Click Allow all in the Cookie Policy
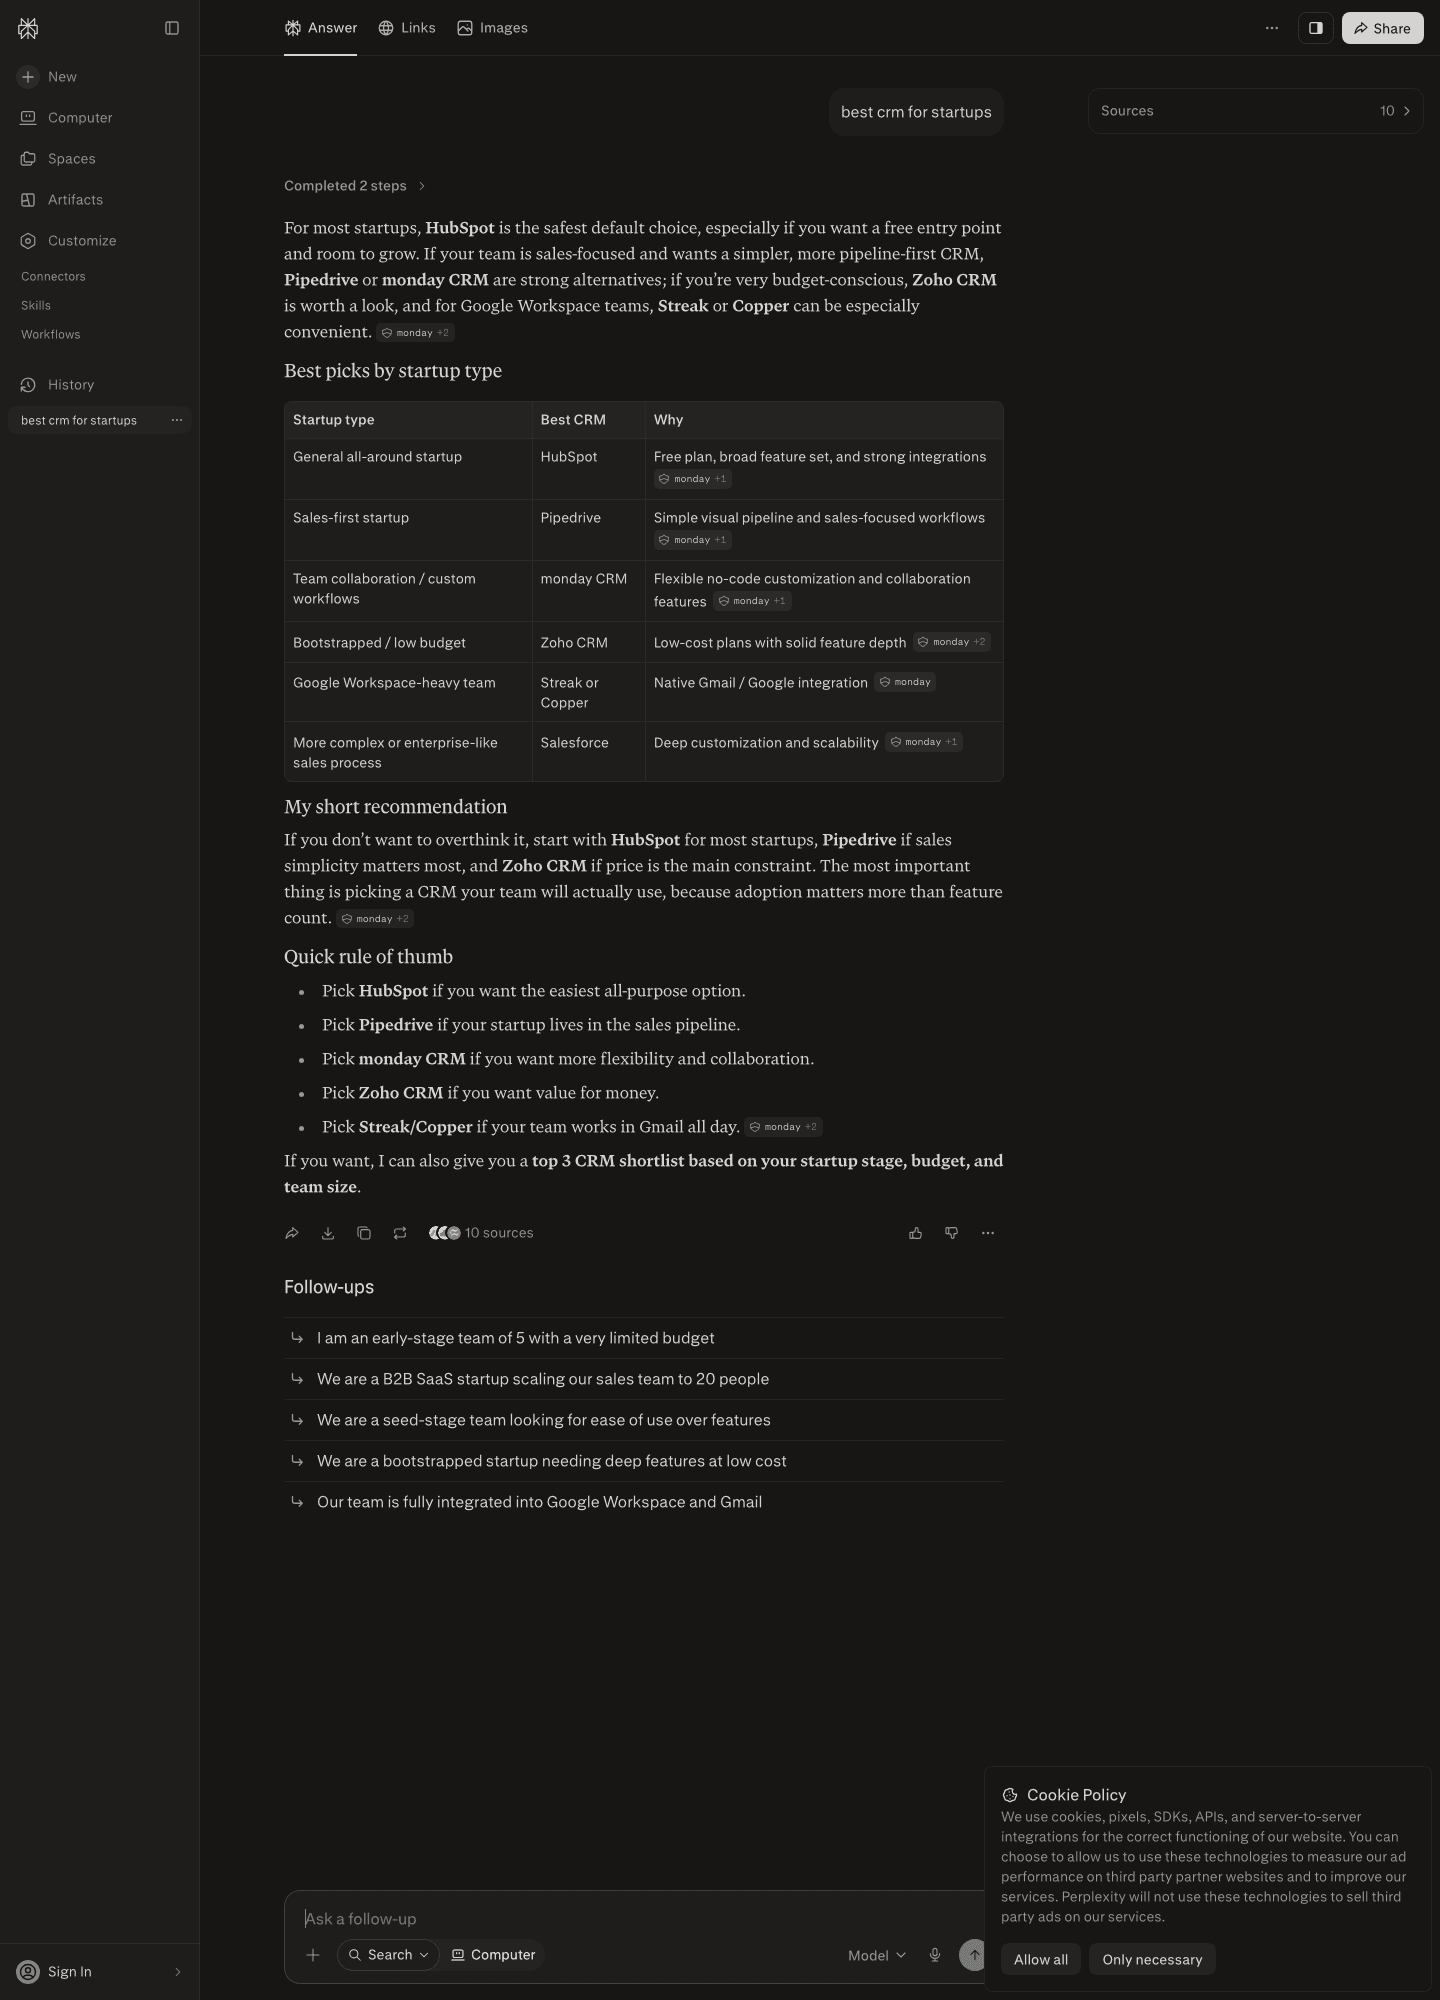 coord(1040,1959)
